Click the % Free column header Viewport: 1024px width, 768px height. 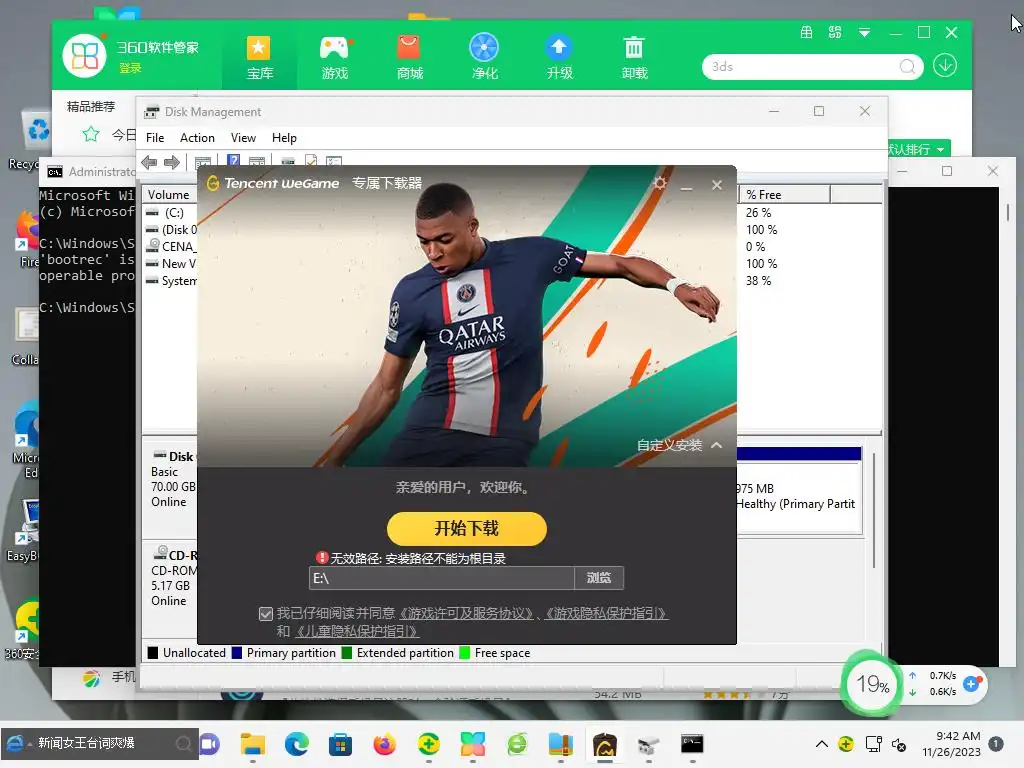(x=784, y=195)
